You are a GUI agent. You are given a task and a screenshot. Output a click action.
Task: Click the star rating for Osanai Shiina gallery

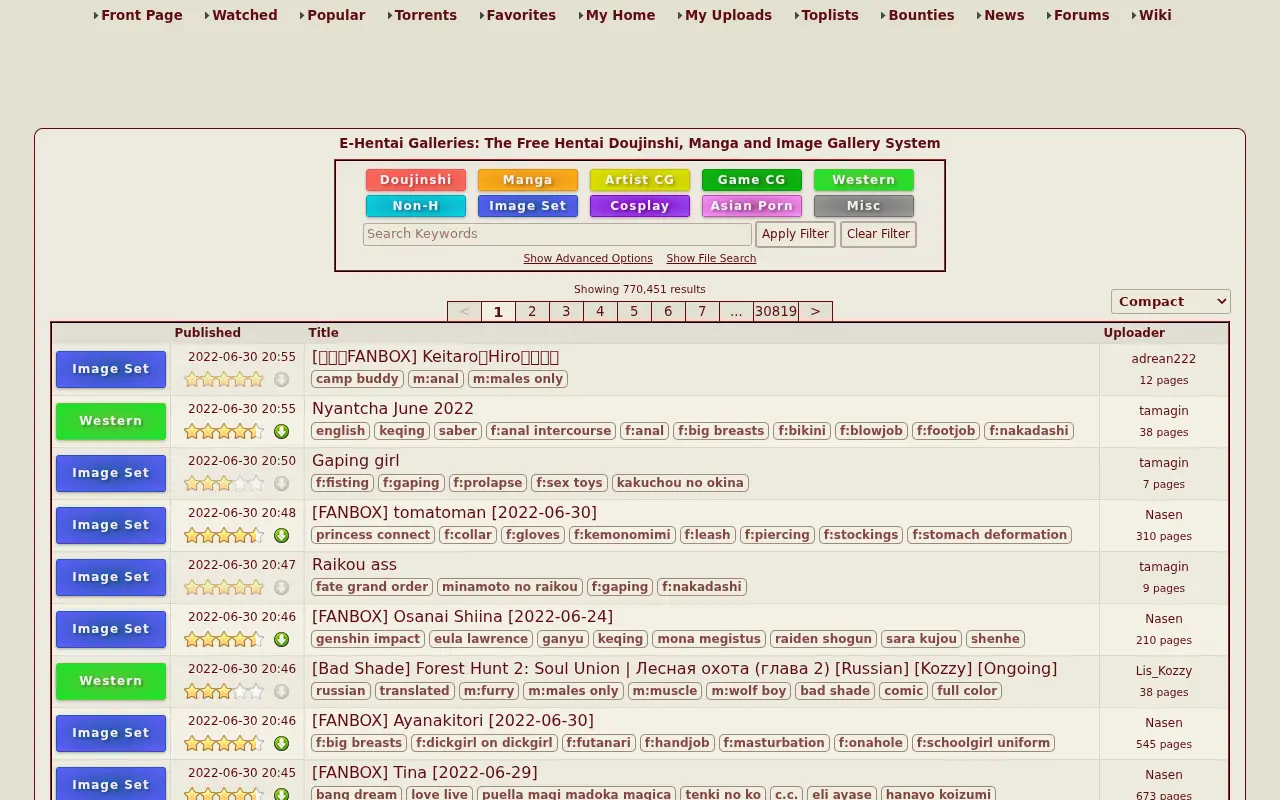tap(224, 639)
